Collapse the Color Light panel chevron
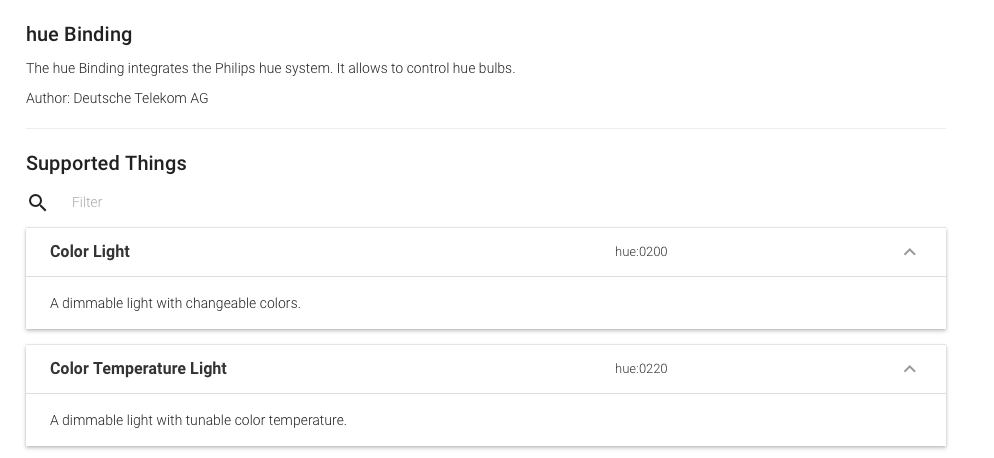Image resolution: width=994 pixels, height=458 pixels. (909, 252)
